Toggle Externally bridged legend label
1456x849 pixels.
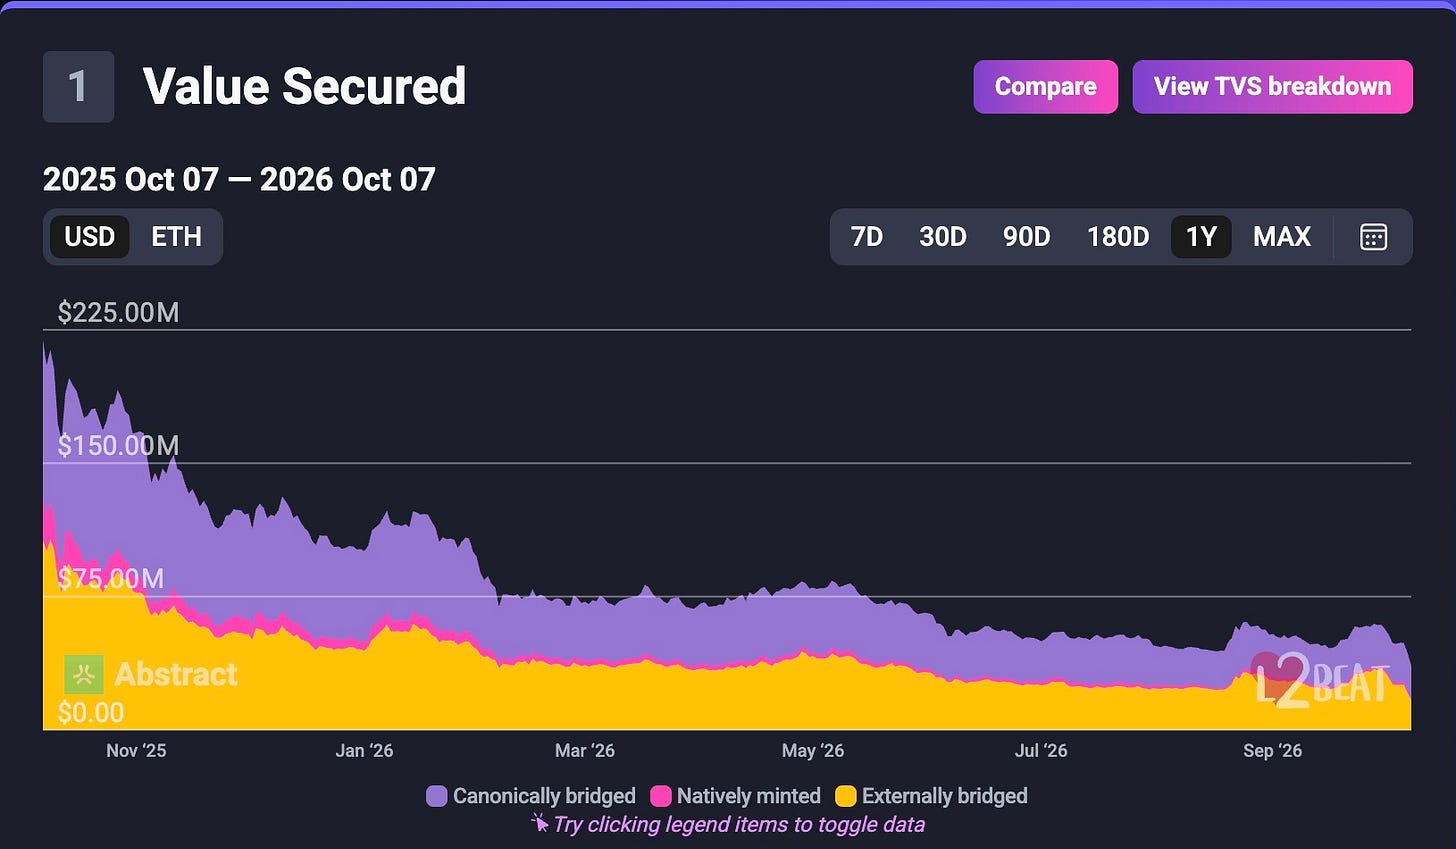pos(945,796)
